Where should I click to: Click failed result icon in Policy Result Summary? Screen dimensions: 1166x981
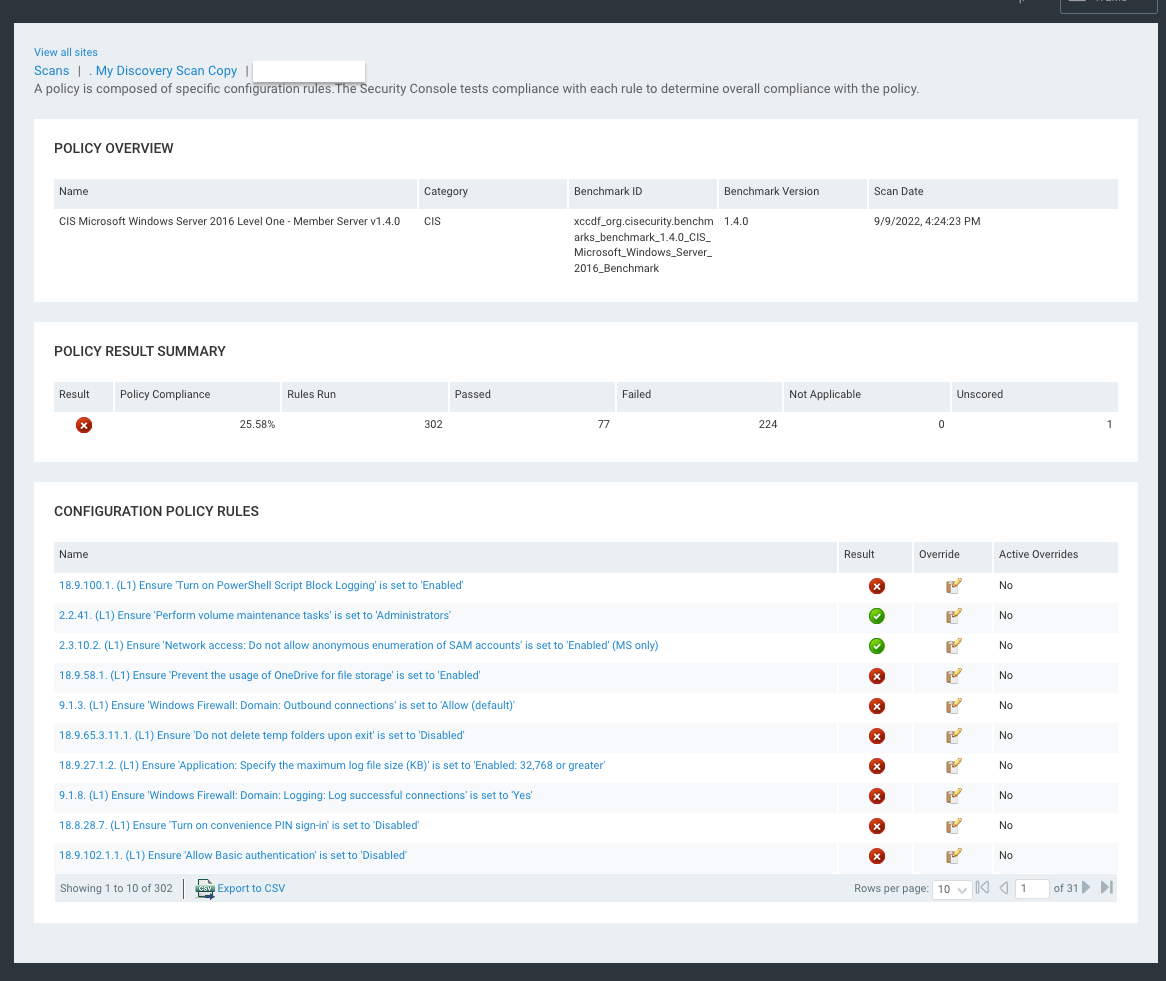(x=84, y=425)
